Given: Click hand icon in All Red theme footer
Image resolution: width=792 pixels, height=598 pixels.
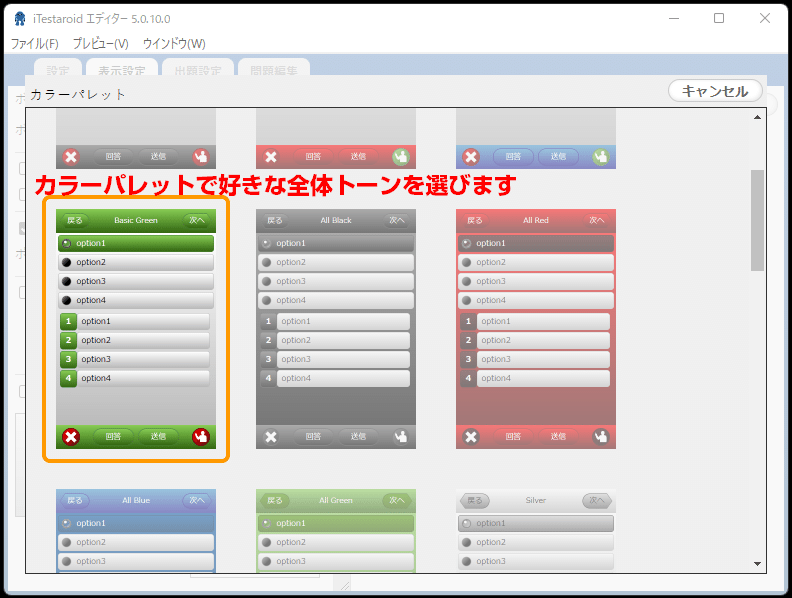Looking at the screenshot, I should [601, 436].
